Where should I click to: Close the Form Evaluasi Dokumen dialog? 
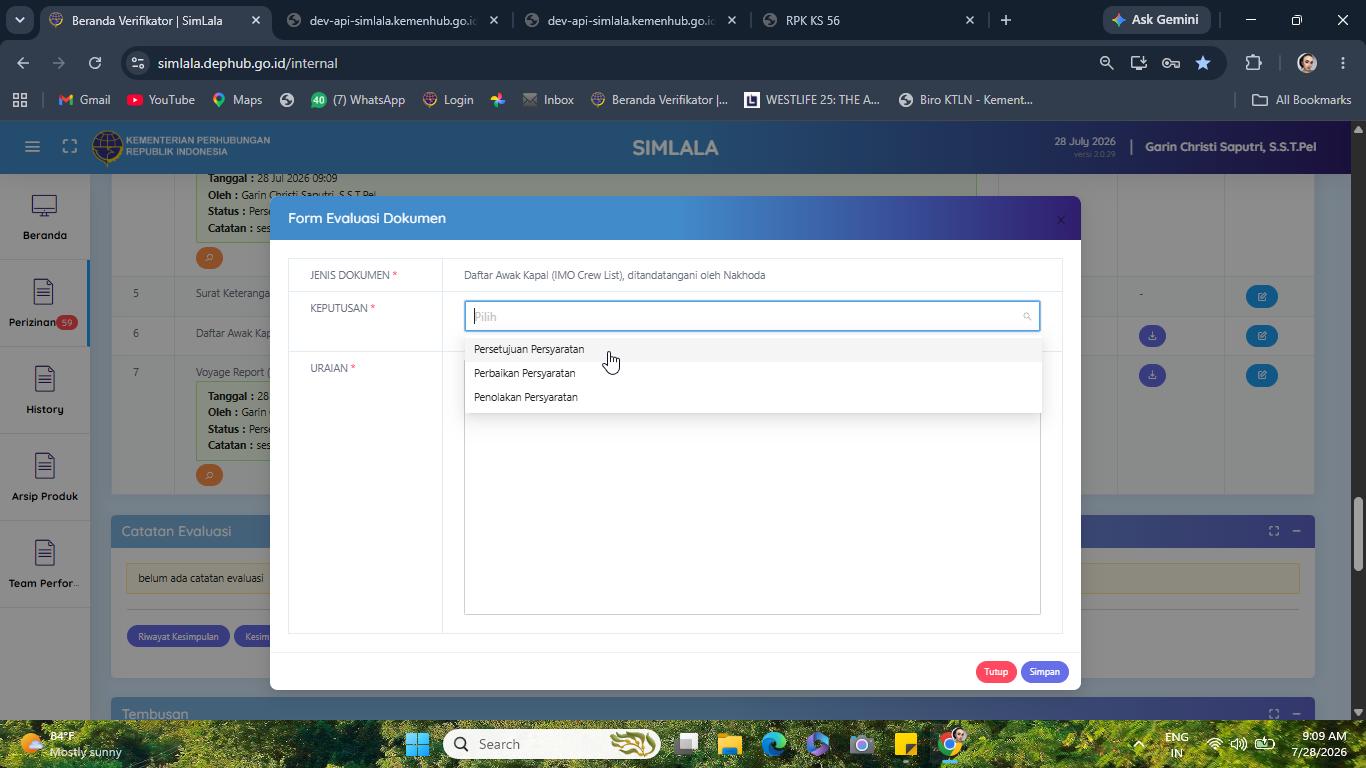tap(1061, 219)
